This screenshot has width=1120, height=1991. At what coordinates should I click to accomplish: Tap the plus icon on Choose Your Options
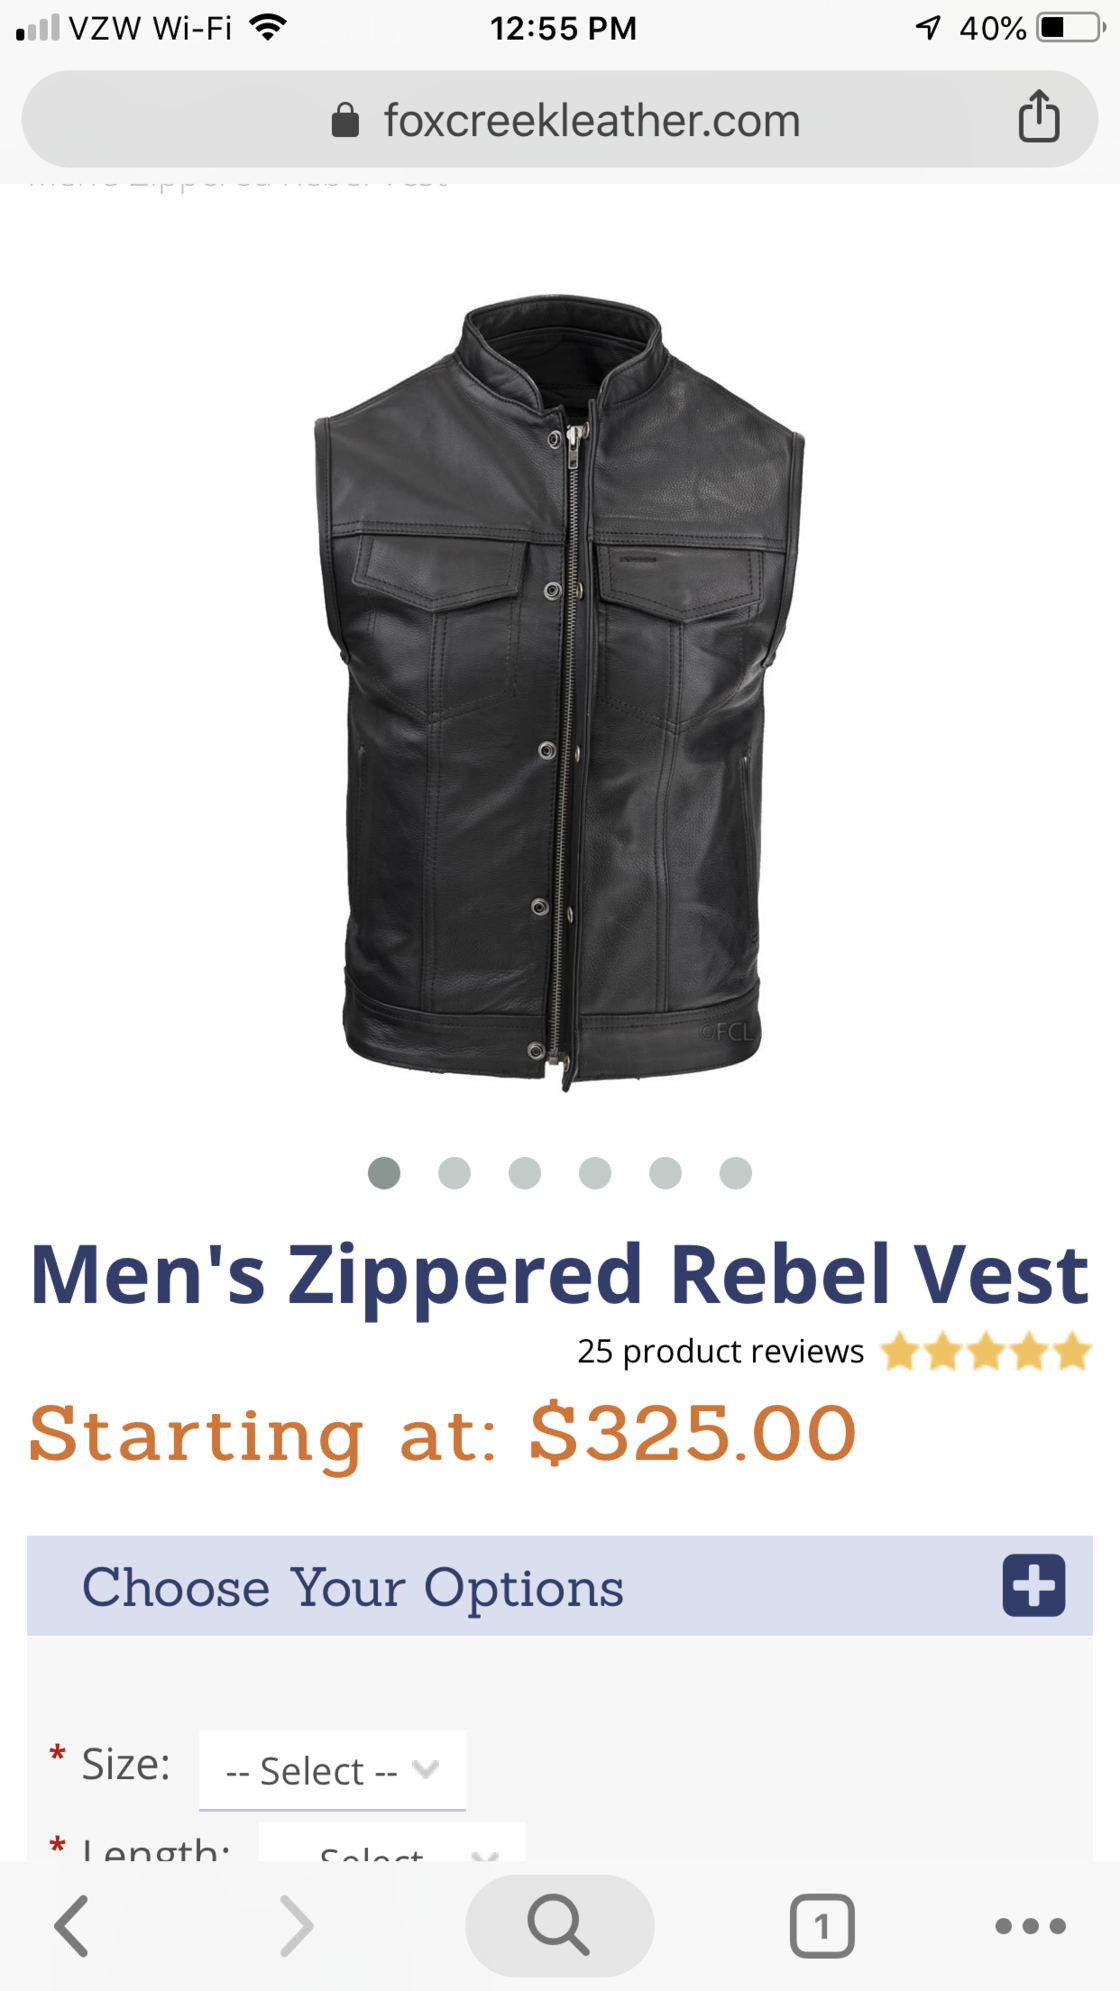pyautogui.click(x=1034, y=1585)
